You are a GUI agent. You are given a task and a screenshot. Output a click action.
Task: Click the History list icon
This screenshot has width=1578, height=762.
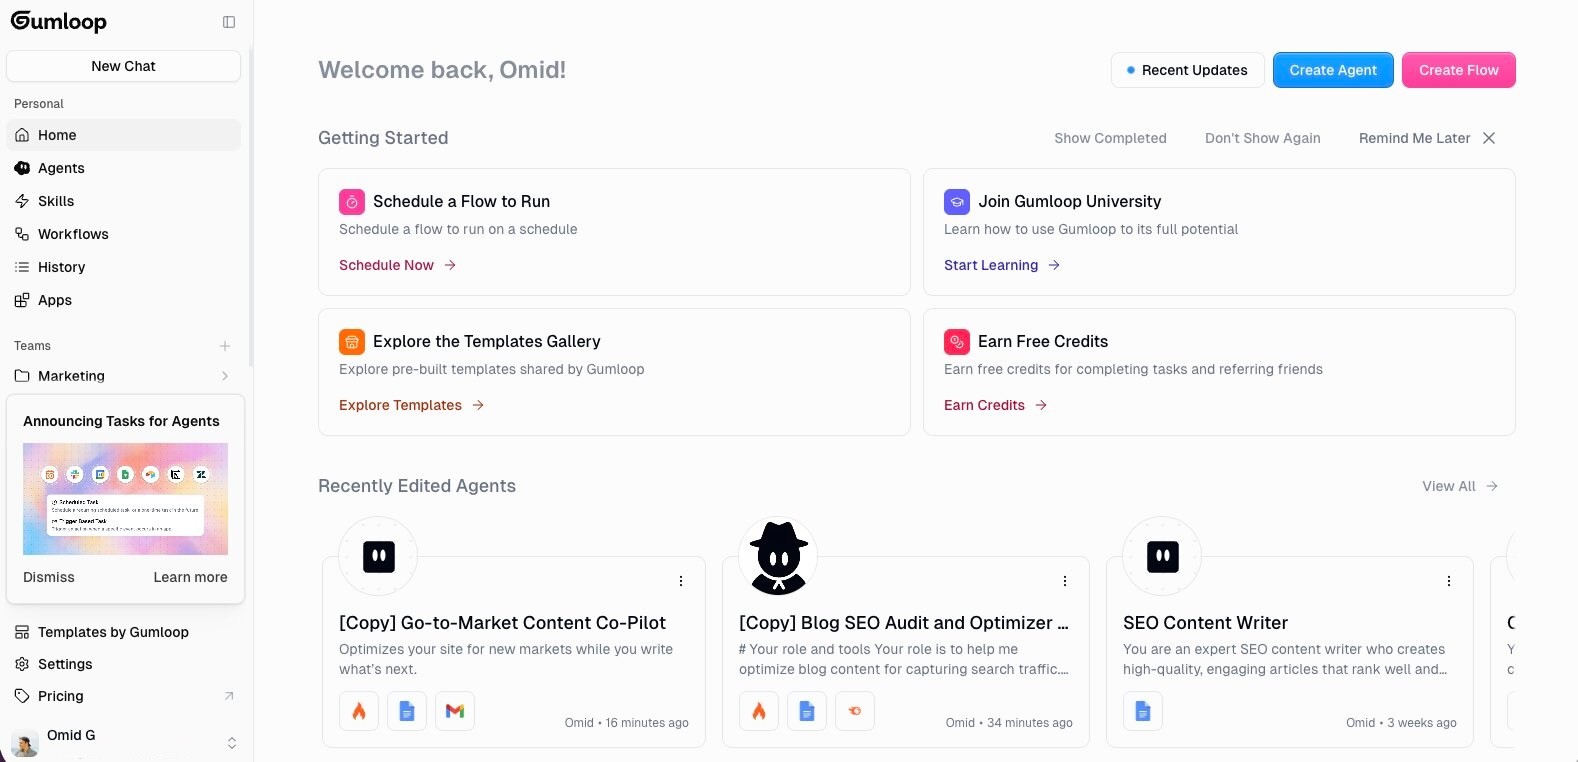coord(22,267)
